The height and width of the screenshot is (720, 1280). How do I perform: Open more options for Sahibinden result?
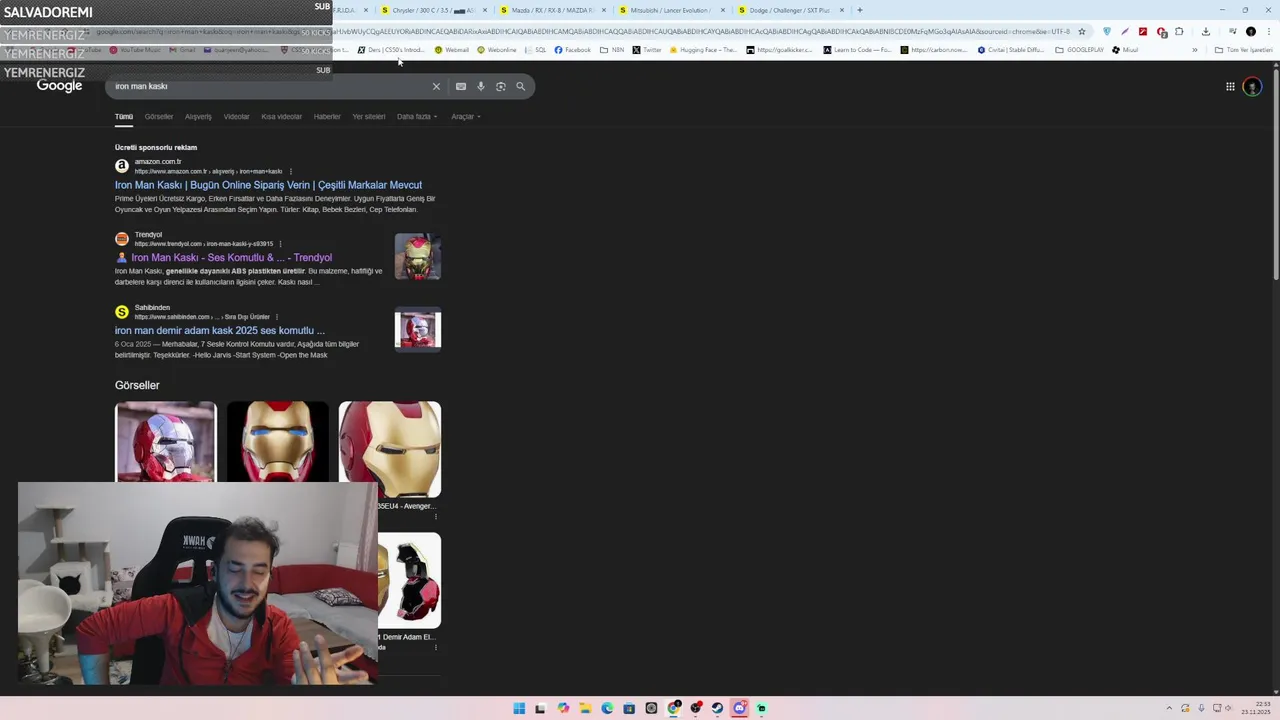277,317
